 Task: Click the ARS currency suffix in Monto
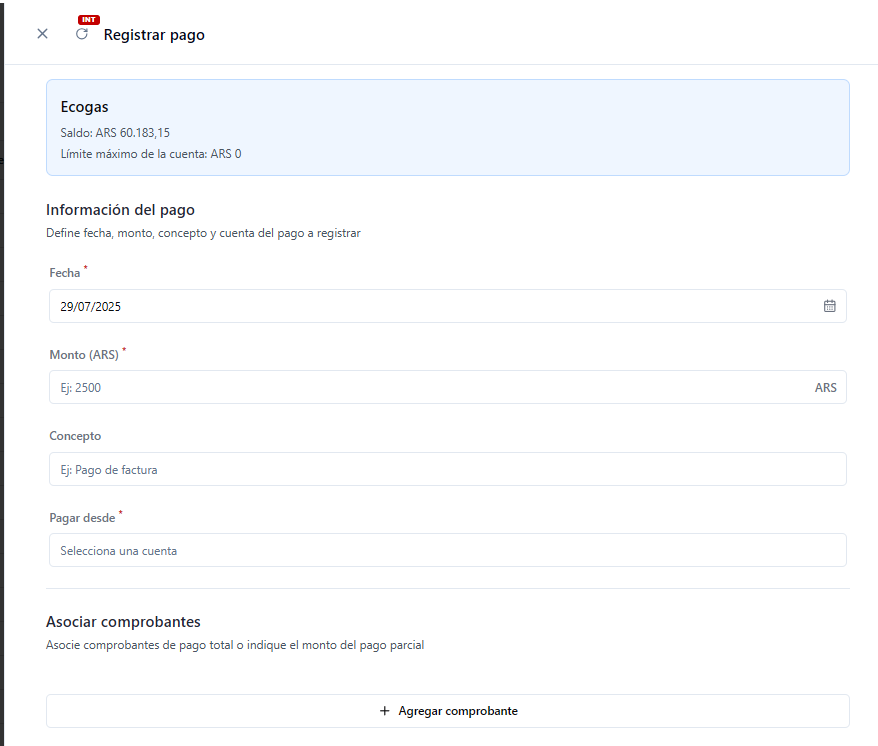click(825, 387)
